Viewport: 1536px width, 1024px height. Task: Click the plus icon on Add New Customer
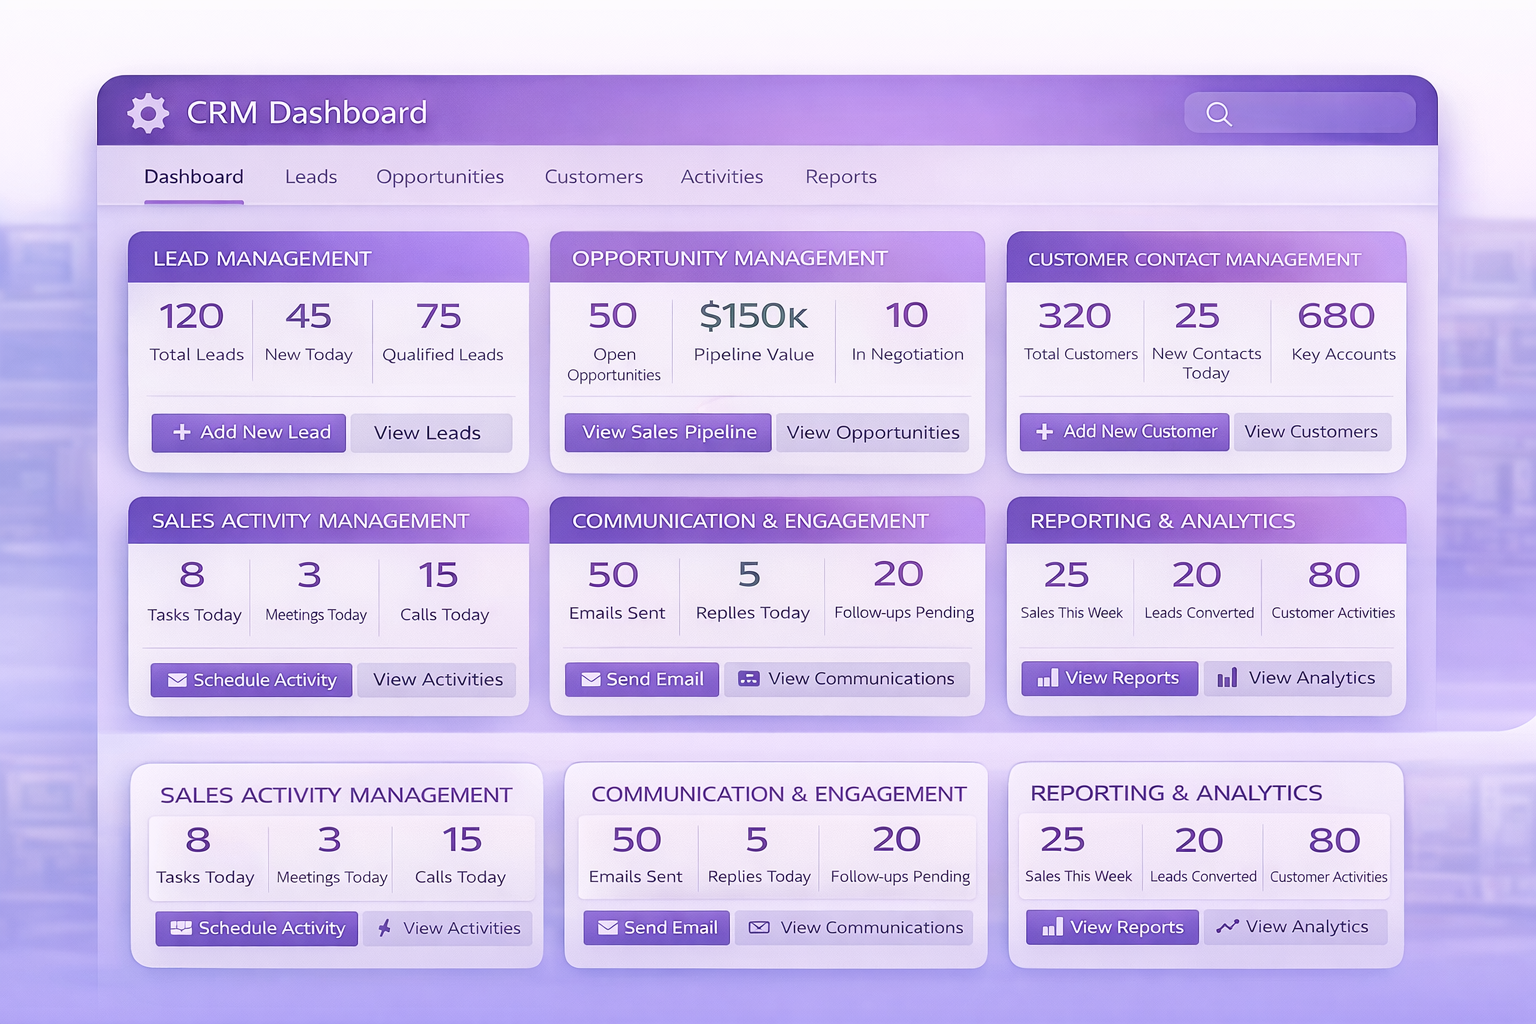coord(1044,432)
